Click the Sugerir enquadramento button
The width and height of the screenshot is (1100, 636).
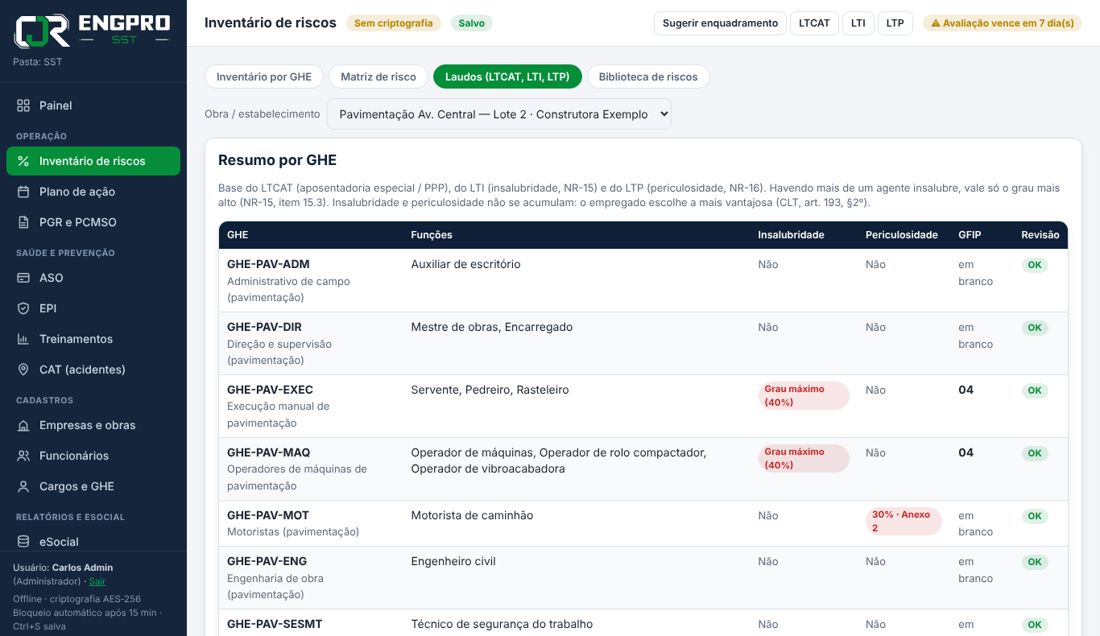(x=720, y=23)
